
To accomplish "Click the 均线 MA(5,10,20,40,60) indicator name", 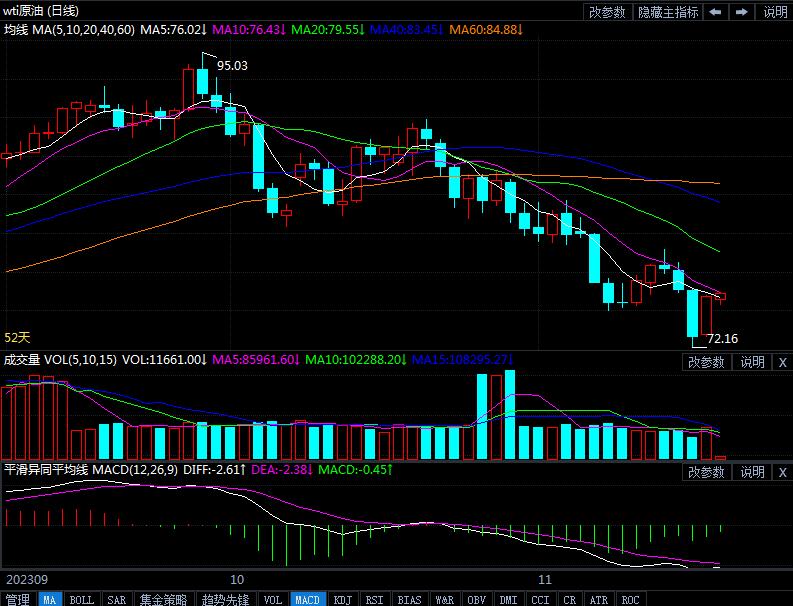I will pos(69,29).
